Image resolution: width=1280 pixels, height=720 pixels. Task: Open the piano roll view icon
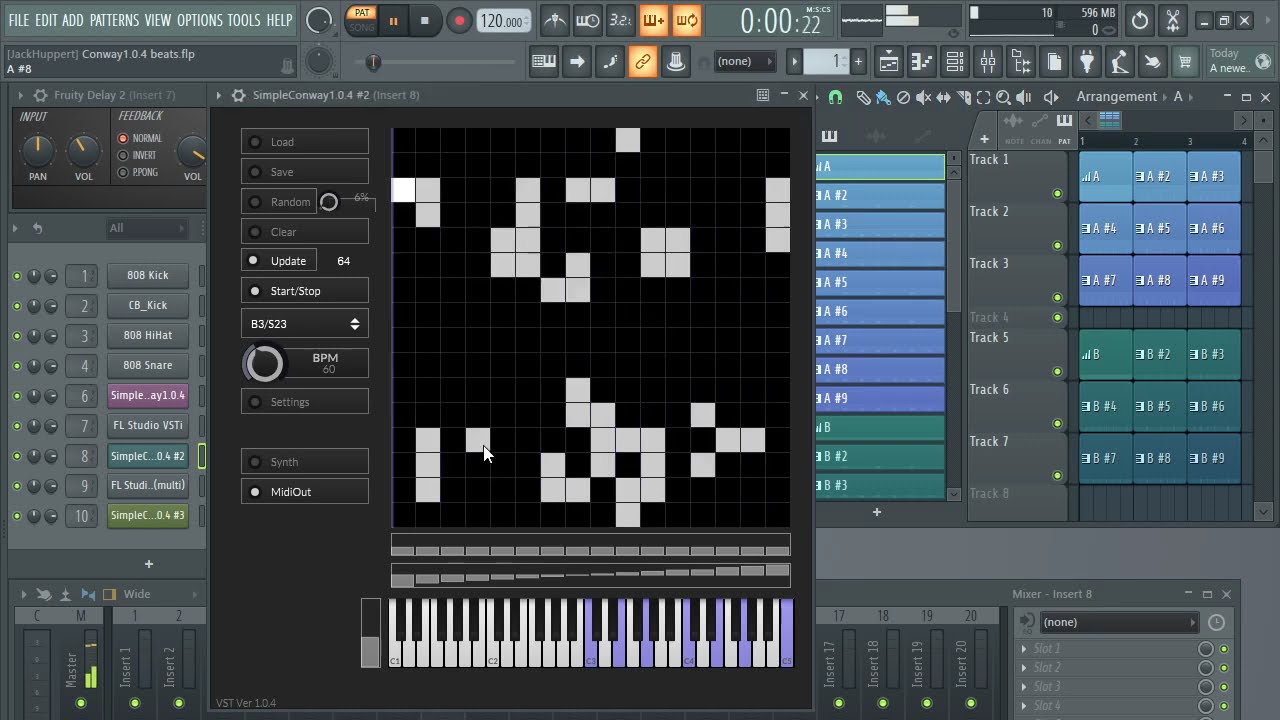pos(922,62)
